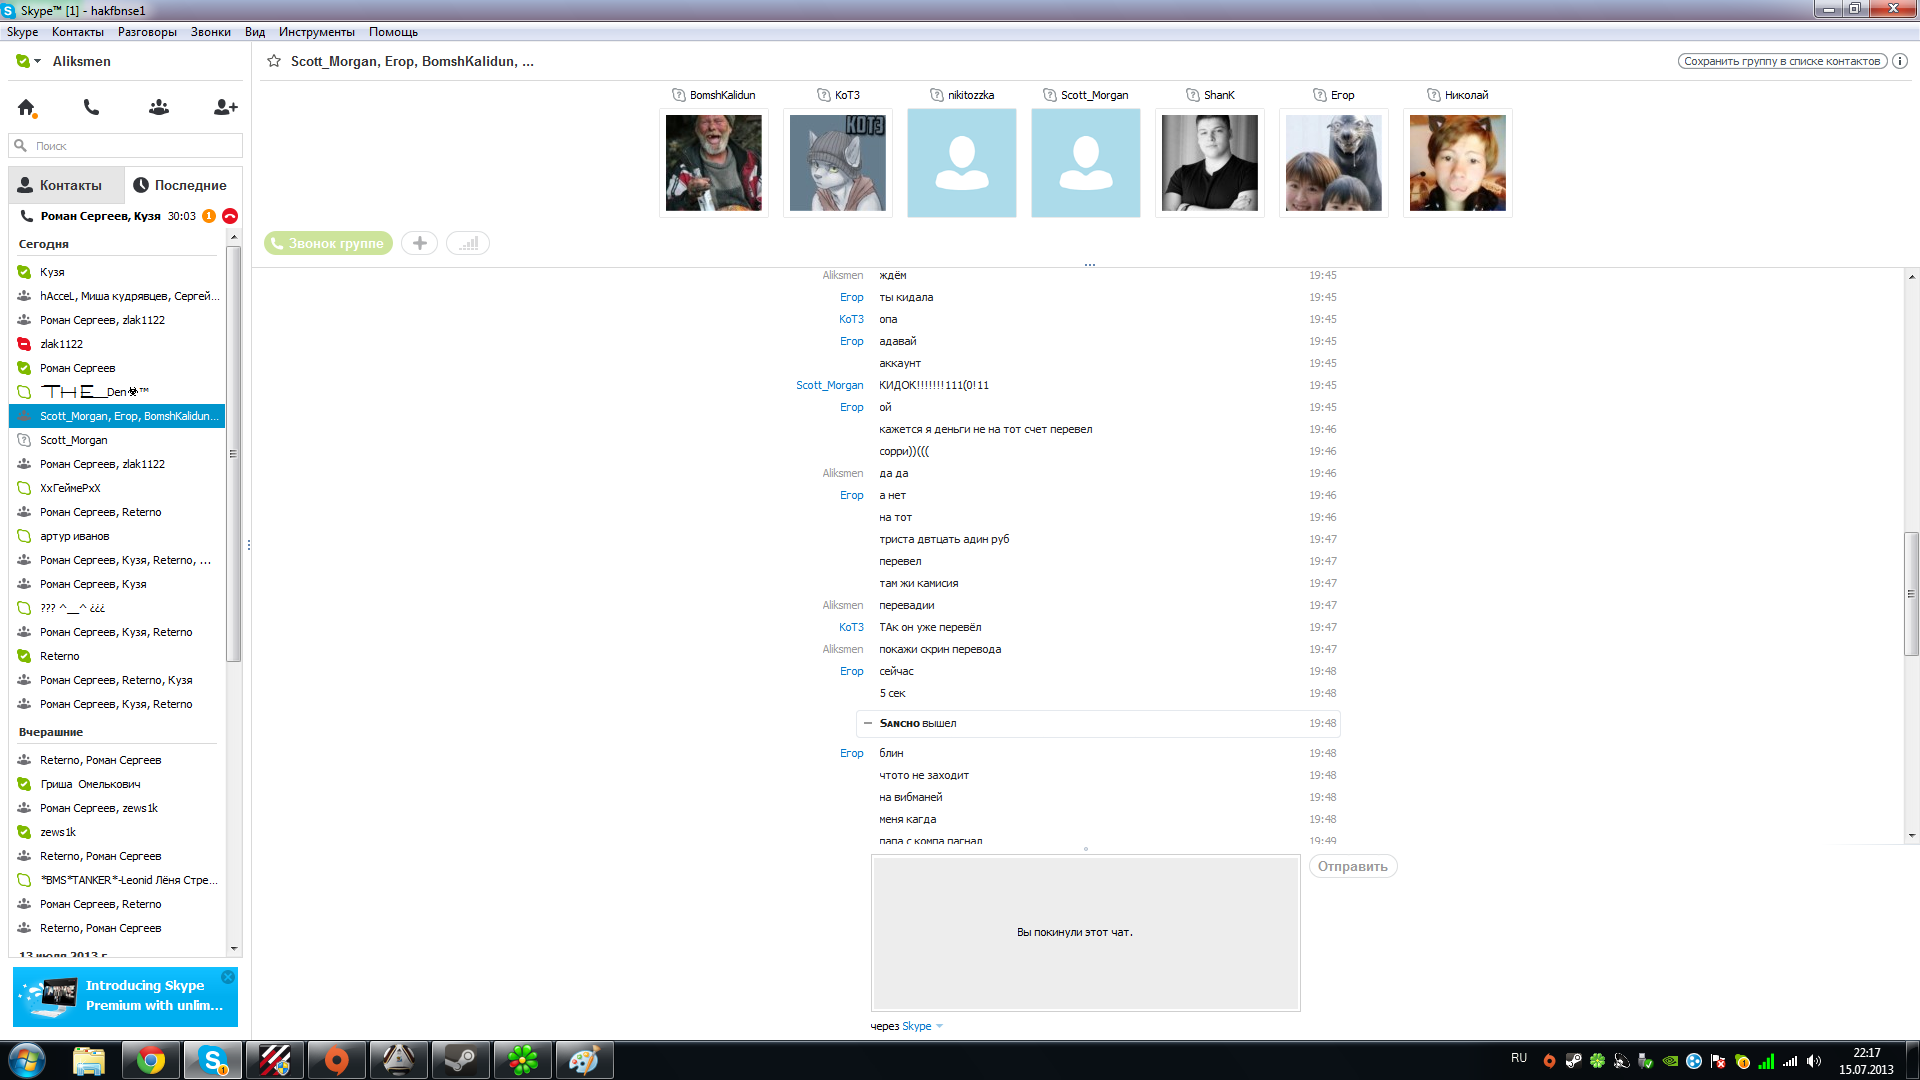Click the add contact icon
This screenshot has width=1920, height=1080.
[225, 107]
